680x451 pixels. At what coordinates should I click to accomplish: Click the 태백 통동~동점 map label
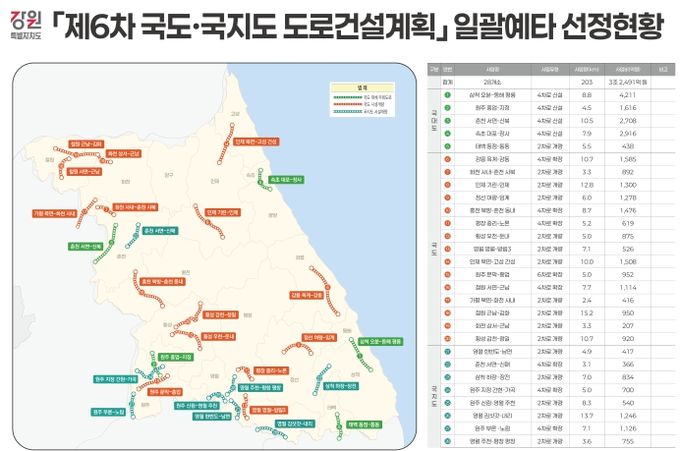(364, 423)
